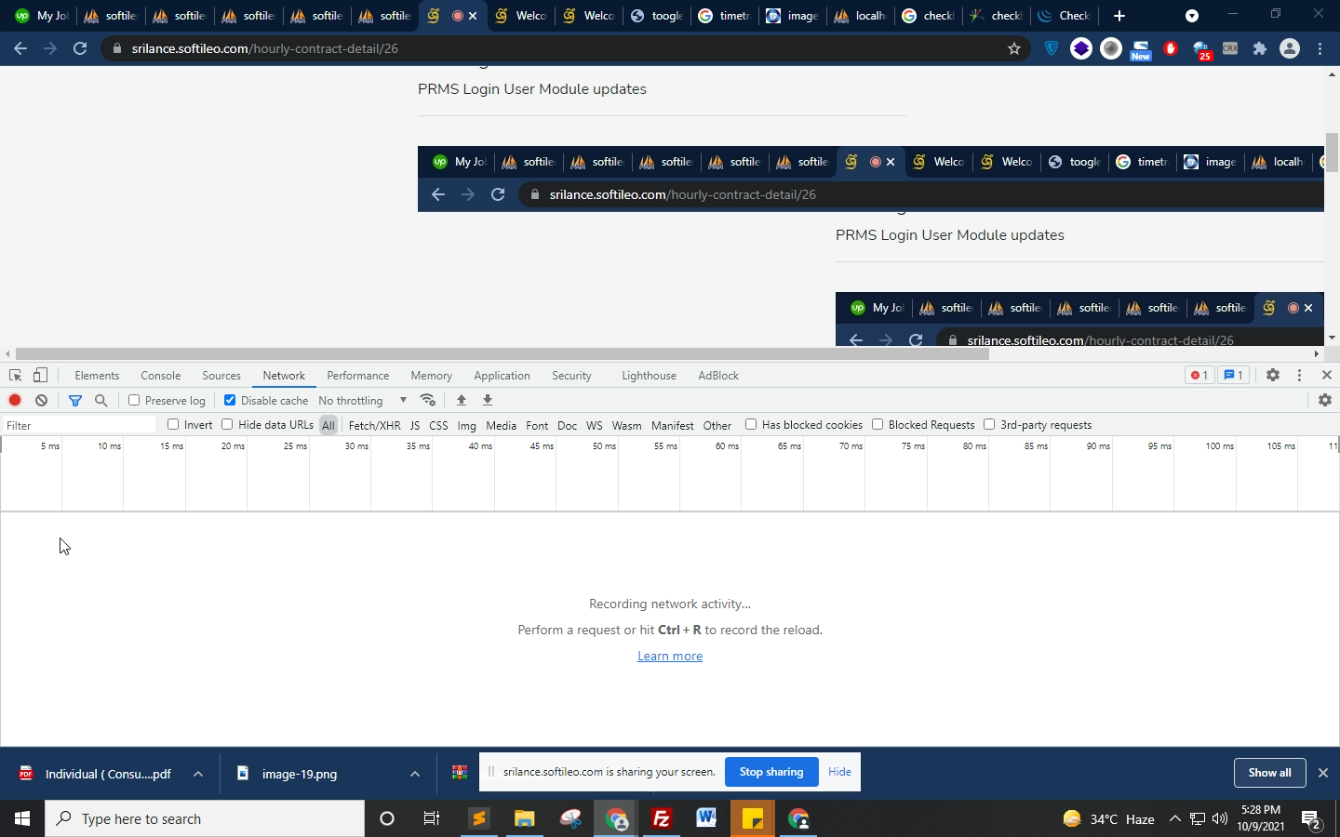
Task: Expand options for the Individual PDF download
Action: pyautogui.click(x=198, y=773)
